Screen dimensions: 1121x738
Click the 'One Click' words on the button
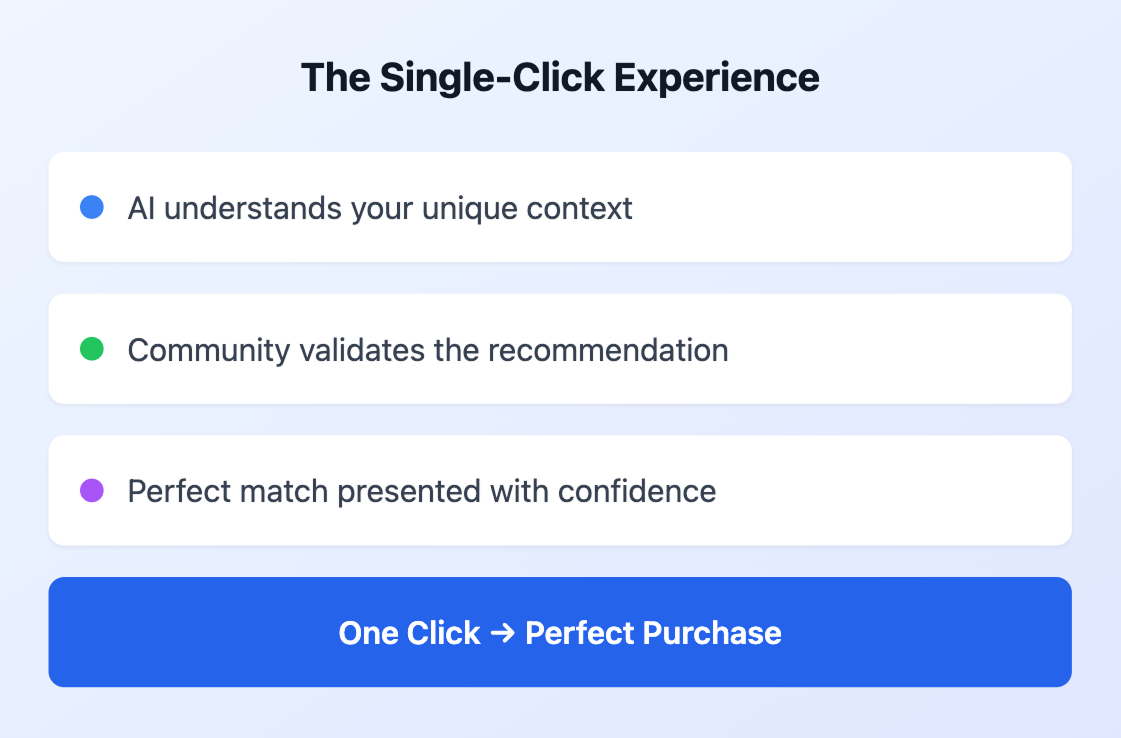(x=410, y=633)
